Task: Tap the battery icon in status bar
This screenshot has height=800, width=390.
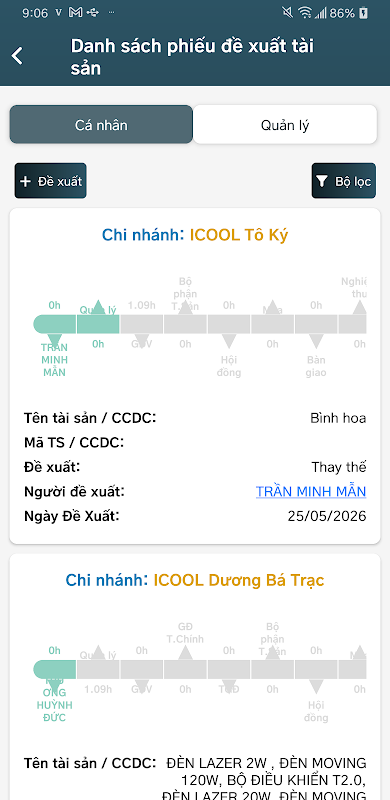Action: [x=363, y=13]
